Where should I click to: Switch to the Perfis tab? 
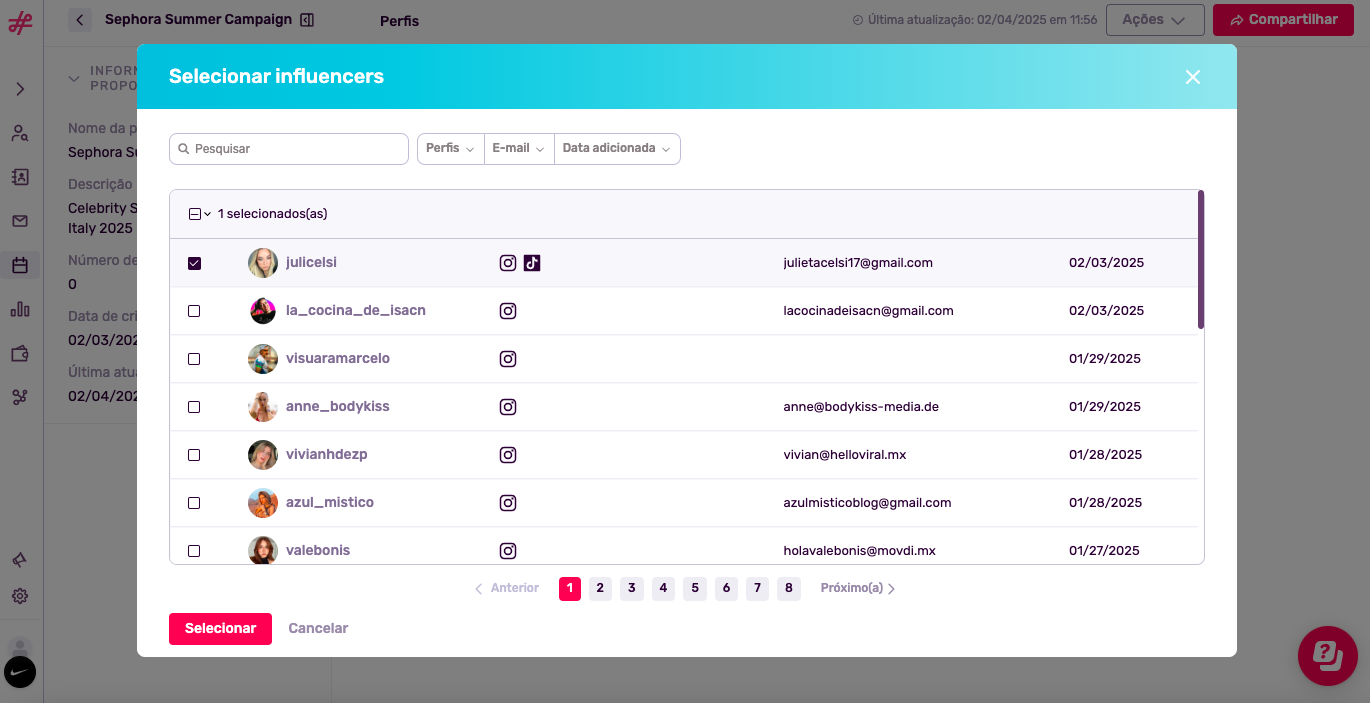[x=400, y=21]
